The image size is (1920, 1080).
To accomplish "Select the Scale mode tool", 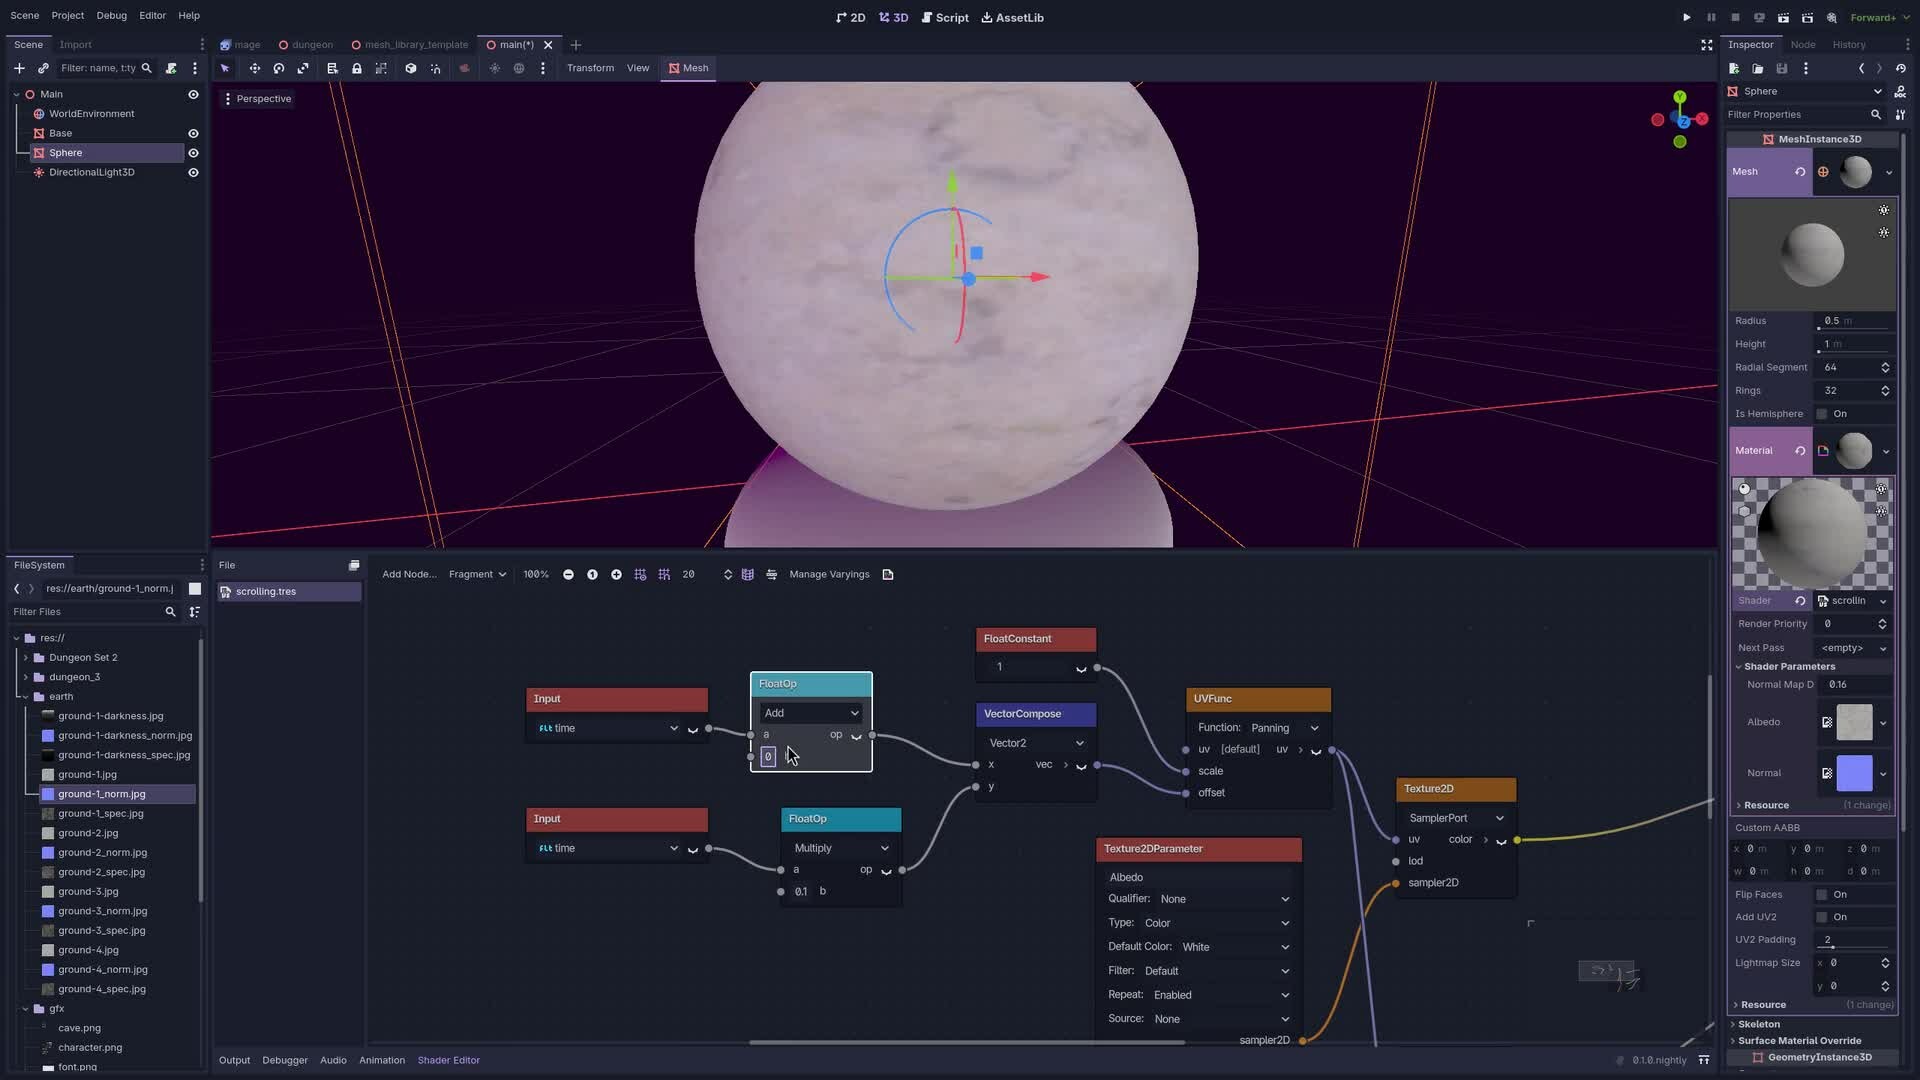I will point(303,68).
